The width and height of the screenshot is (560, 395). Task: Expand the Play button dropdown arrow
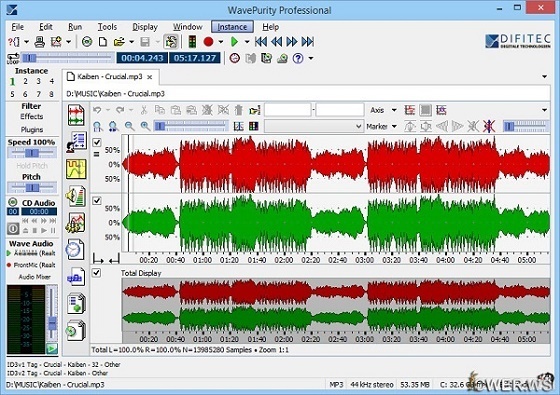247,42
